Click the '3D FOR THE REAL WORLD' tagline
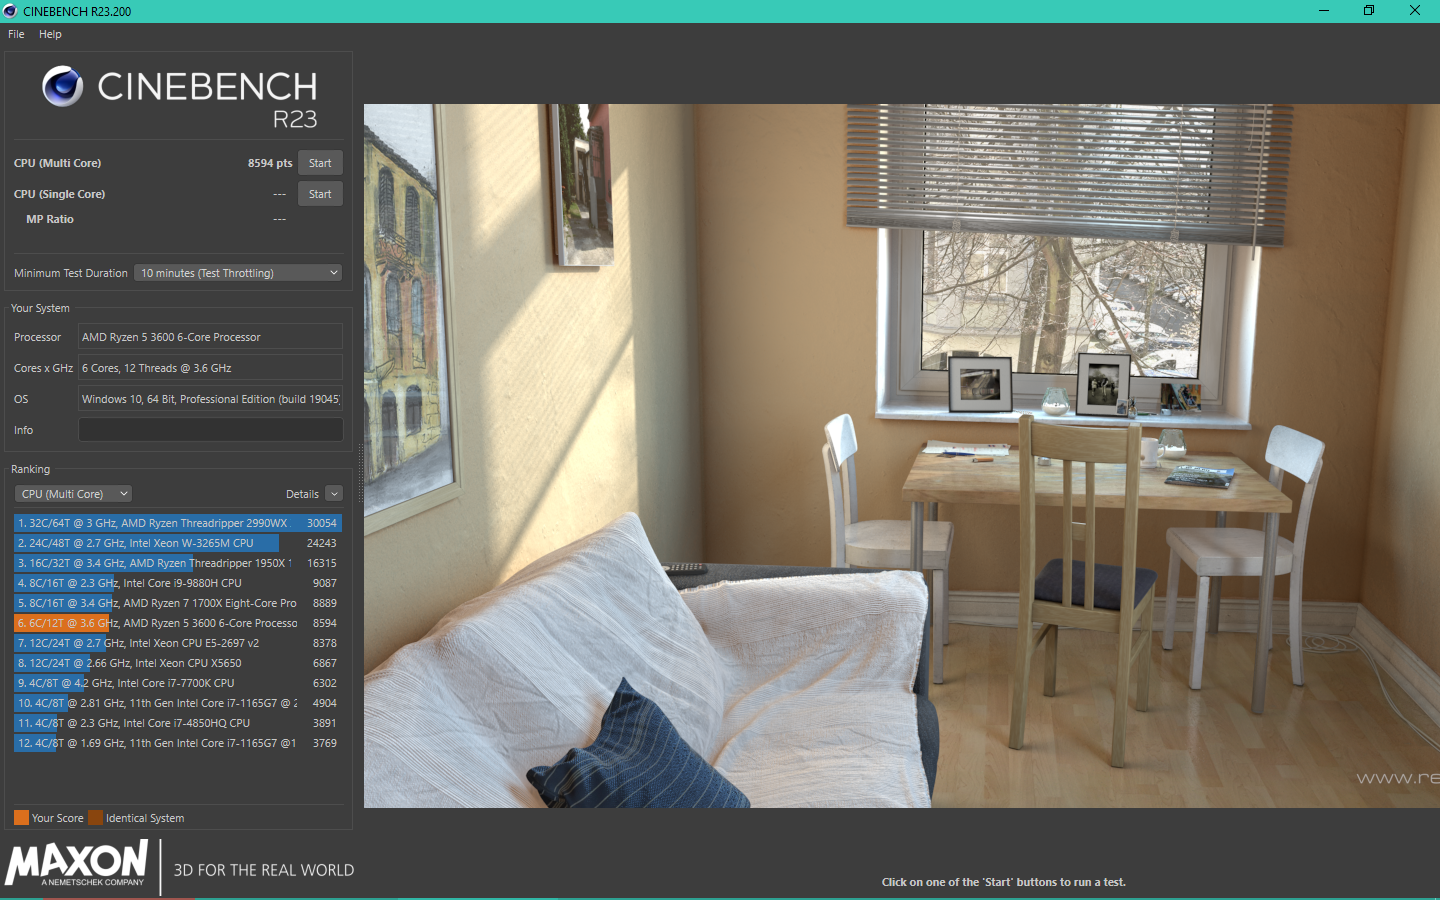The height and width of the screenshot is (900, 1440). pos(264,870)
